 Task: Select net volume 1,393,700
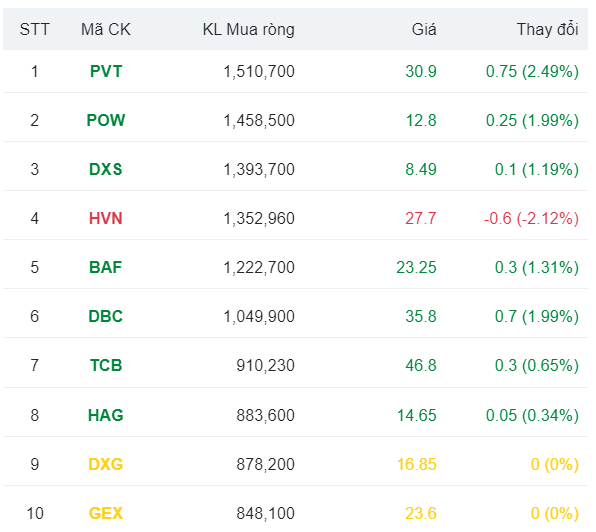pos(259,169)
